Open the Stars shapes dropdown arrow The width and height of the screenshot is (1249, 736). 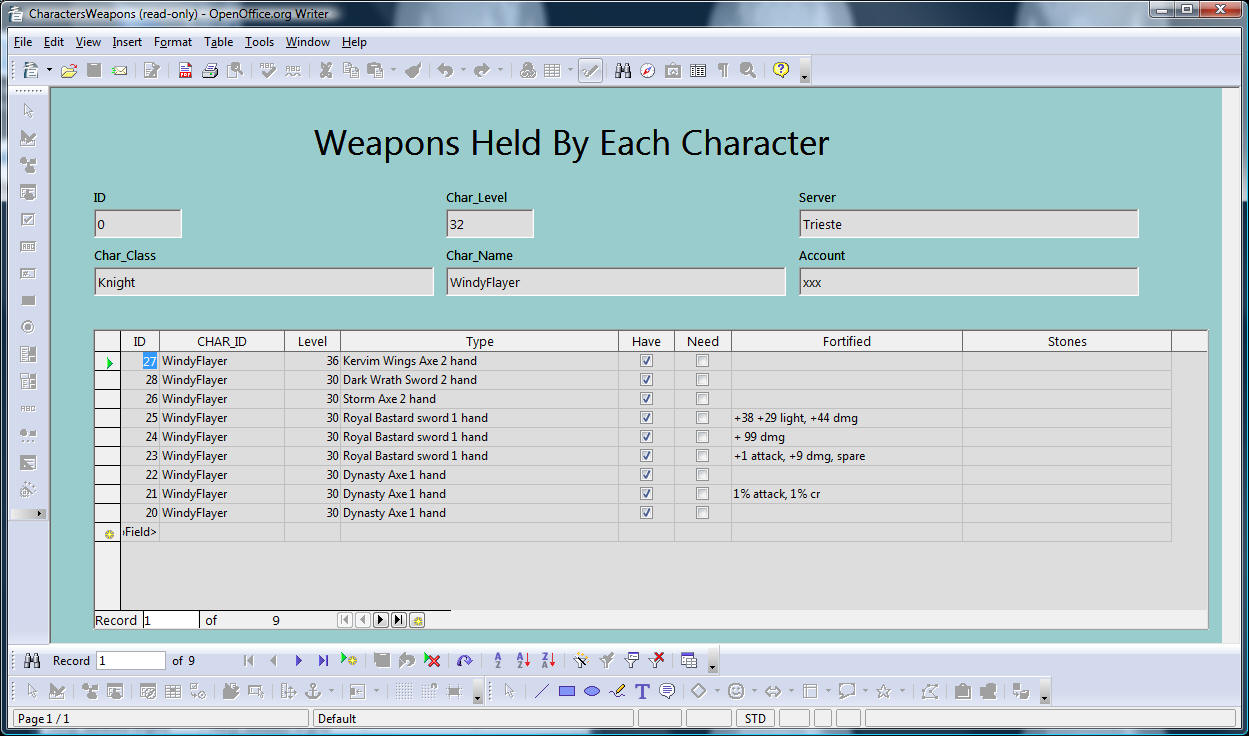pos(902,691)
